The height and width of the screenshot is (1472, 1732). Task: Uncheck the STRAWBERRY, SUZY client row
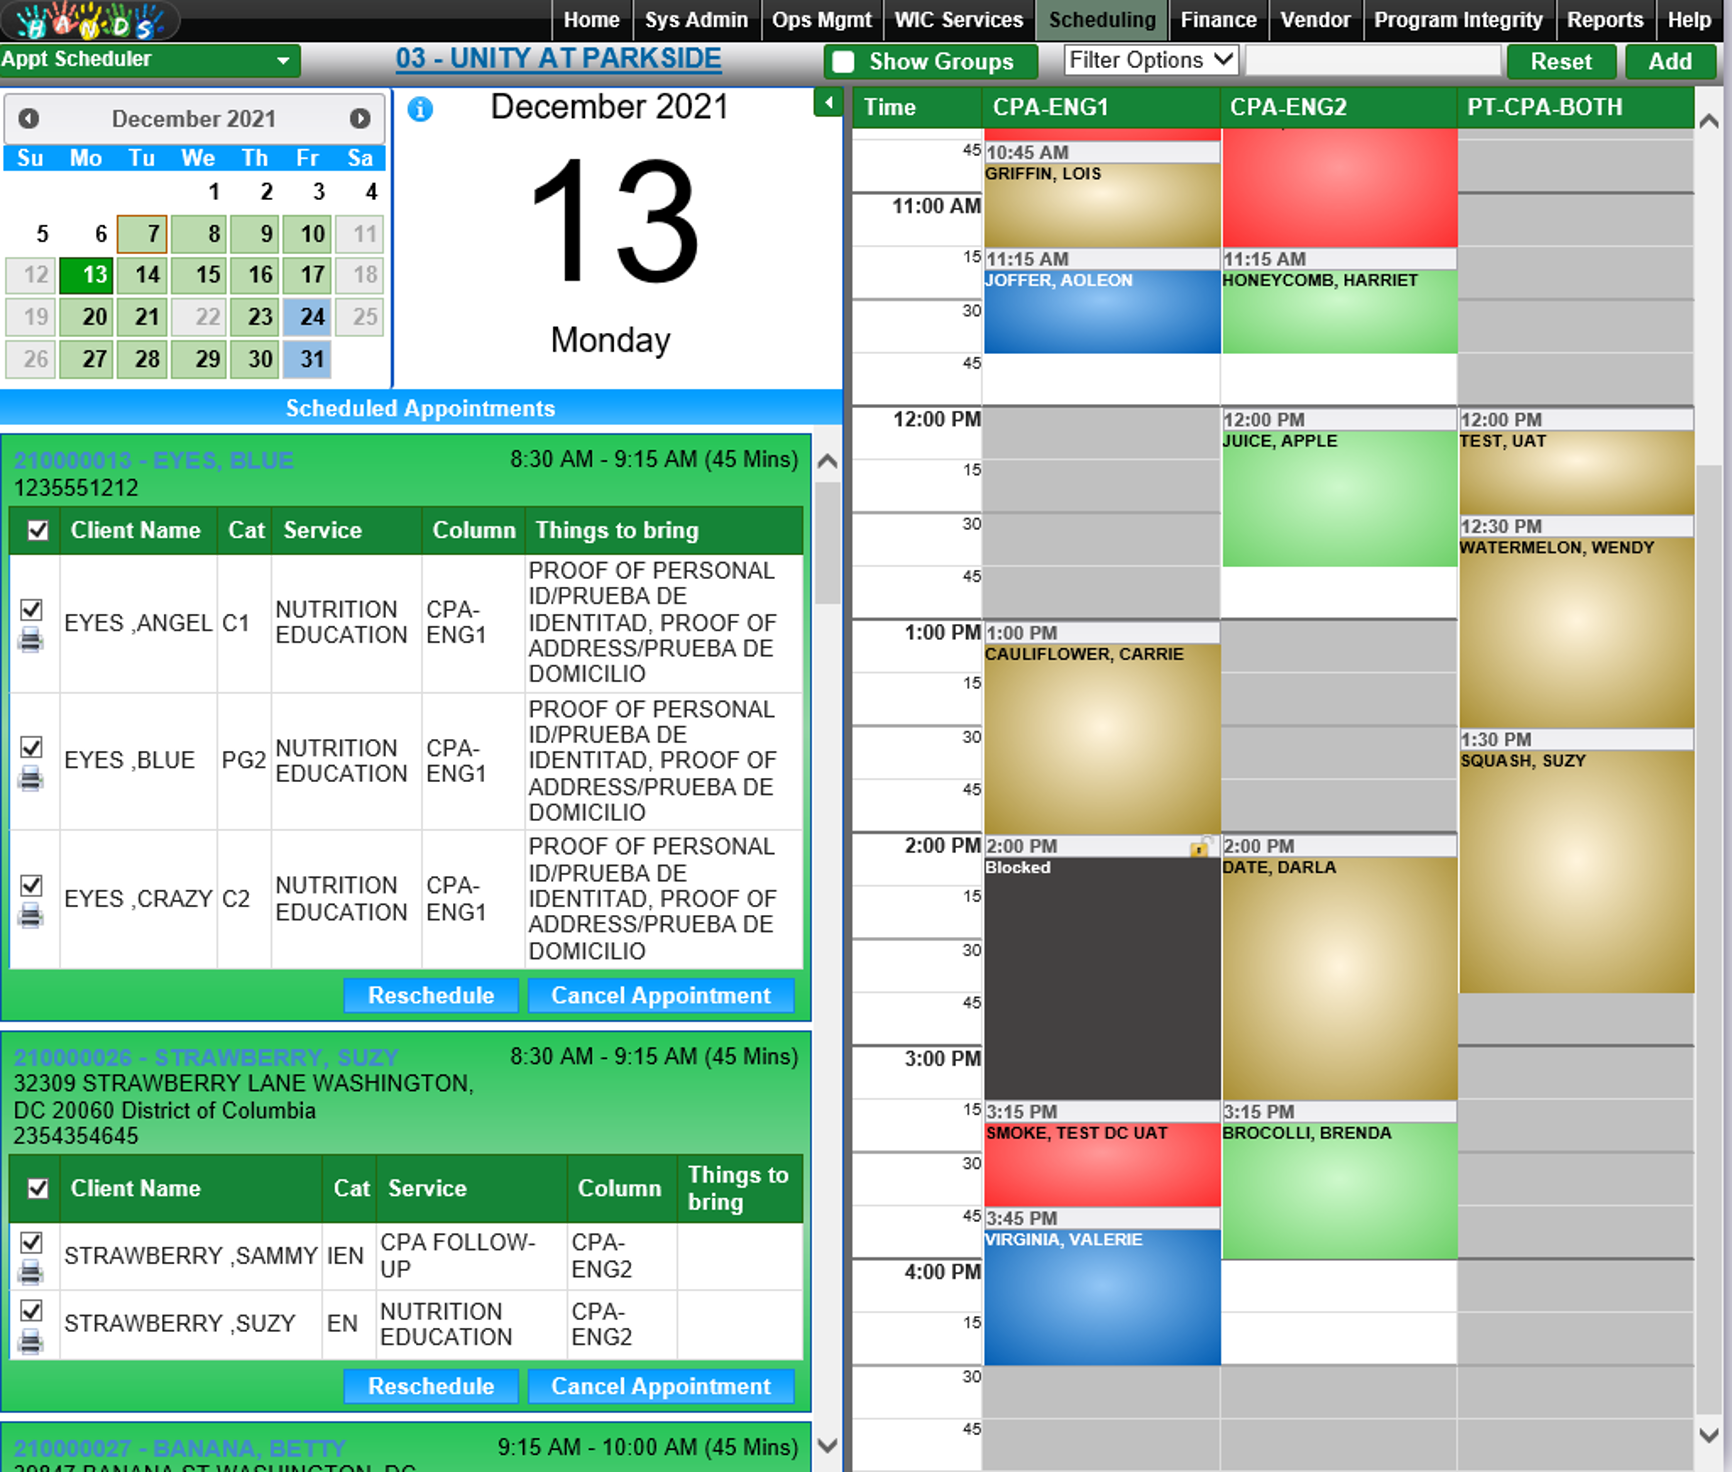[x=31, y=1310]
